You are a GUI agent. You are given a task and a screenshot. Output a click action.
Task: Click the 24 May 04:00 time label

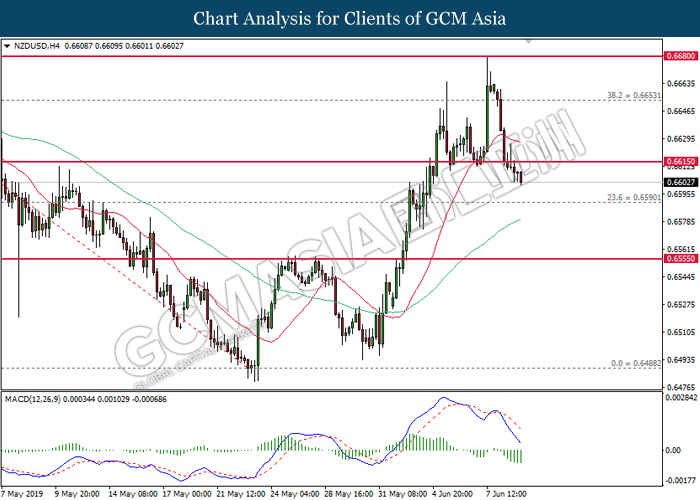(296, 494)
